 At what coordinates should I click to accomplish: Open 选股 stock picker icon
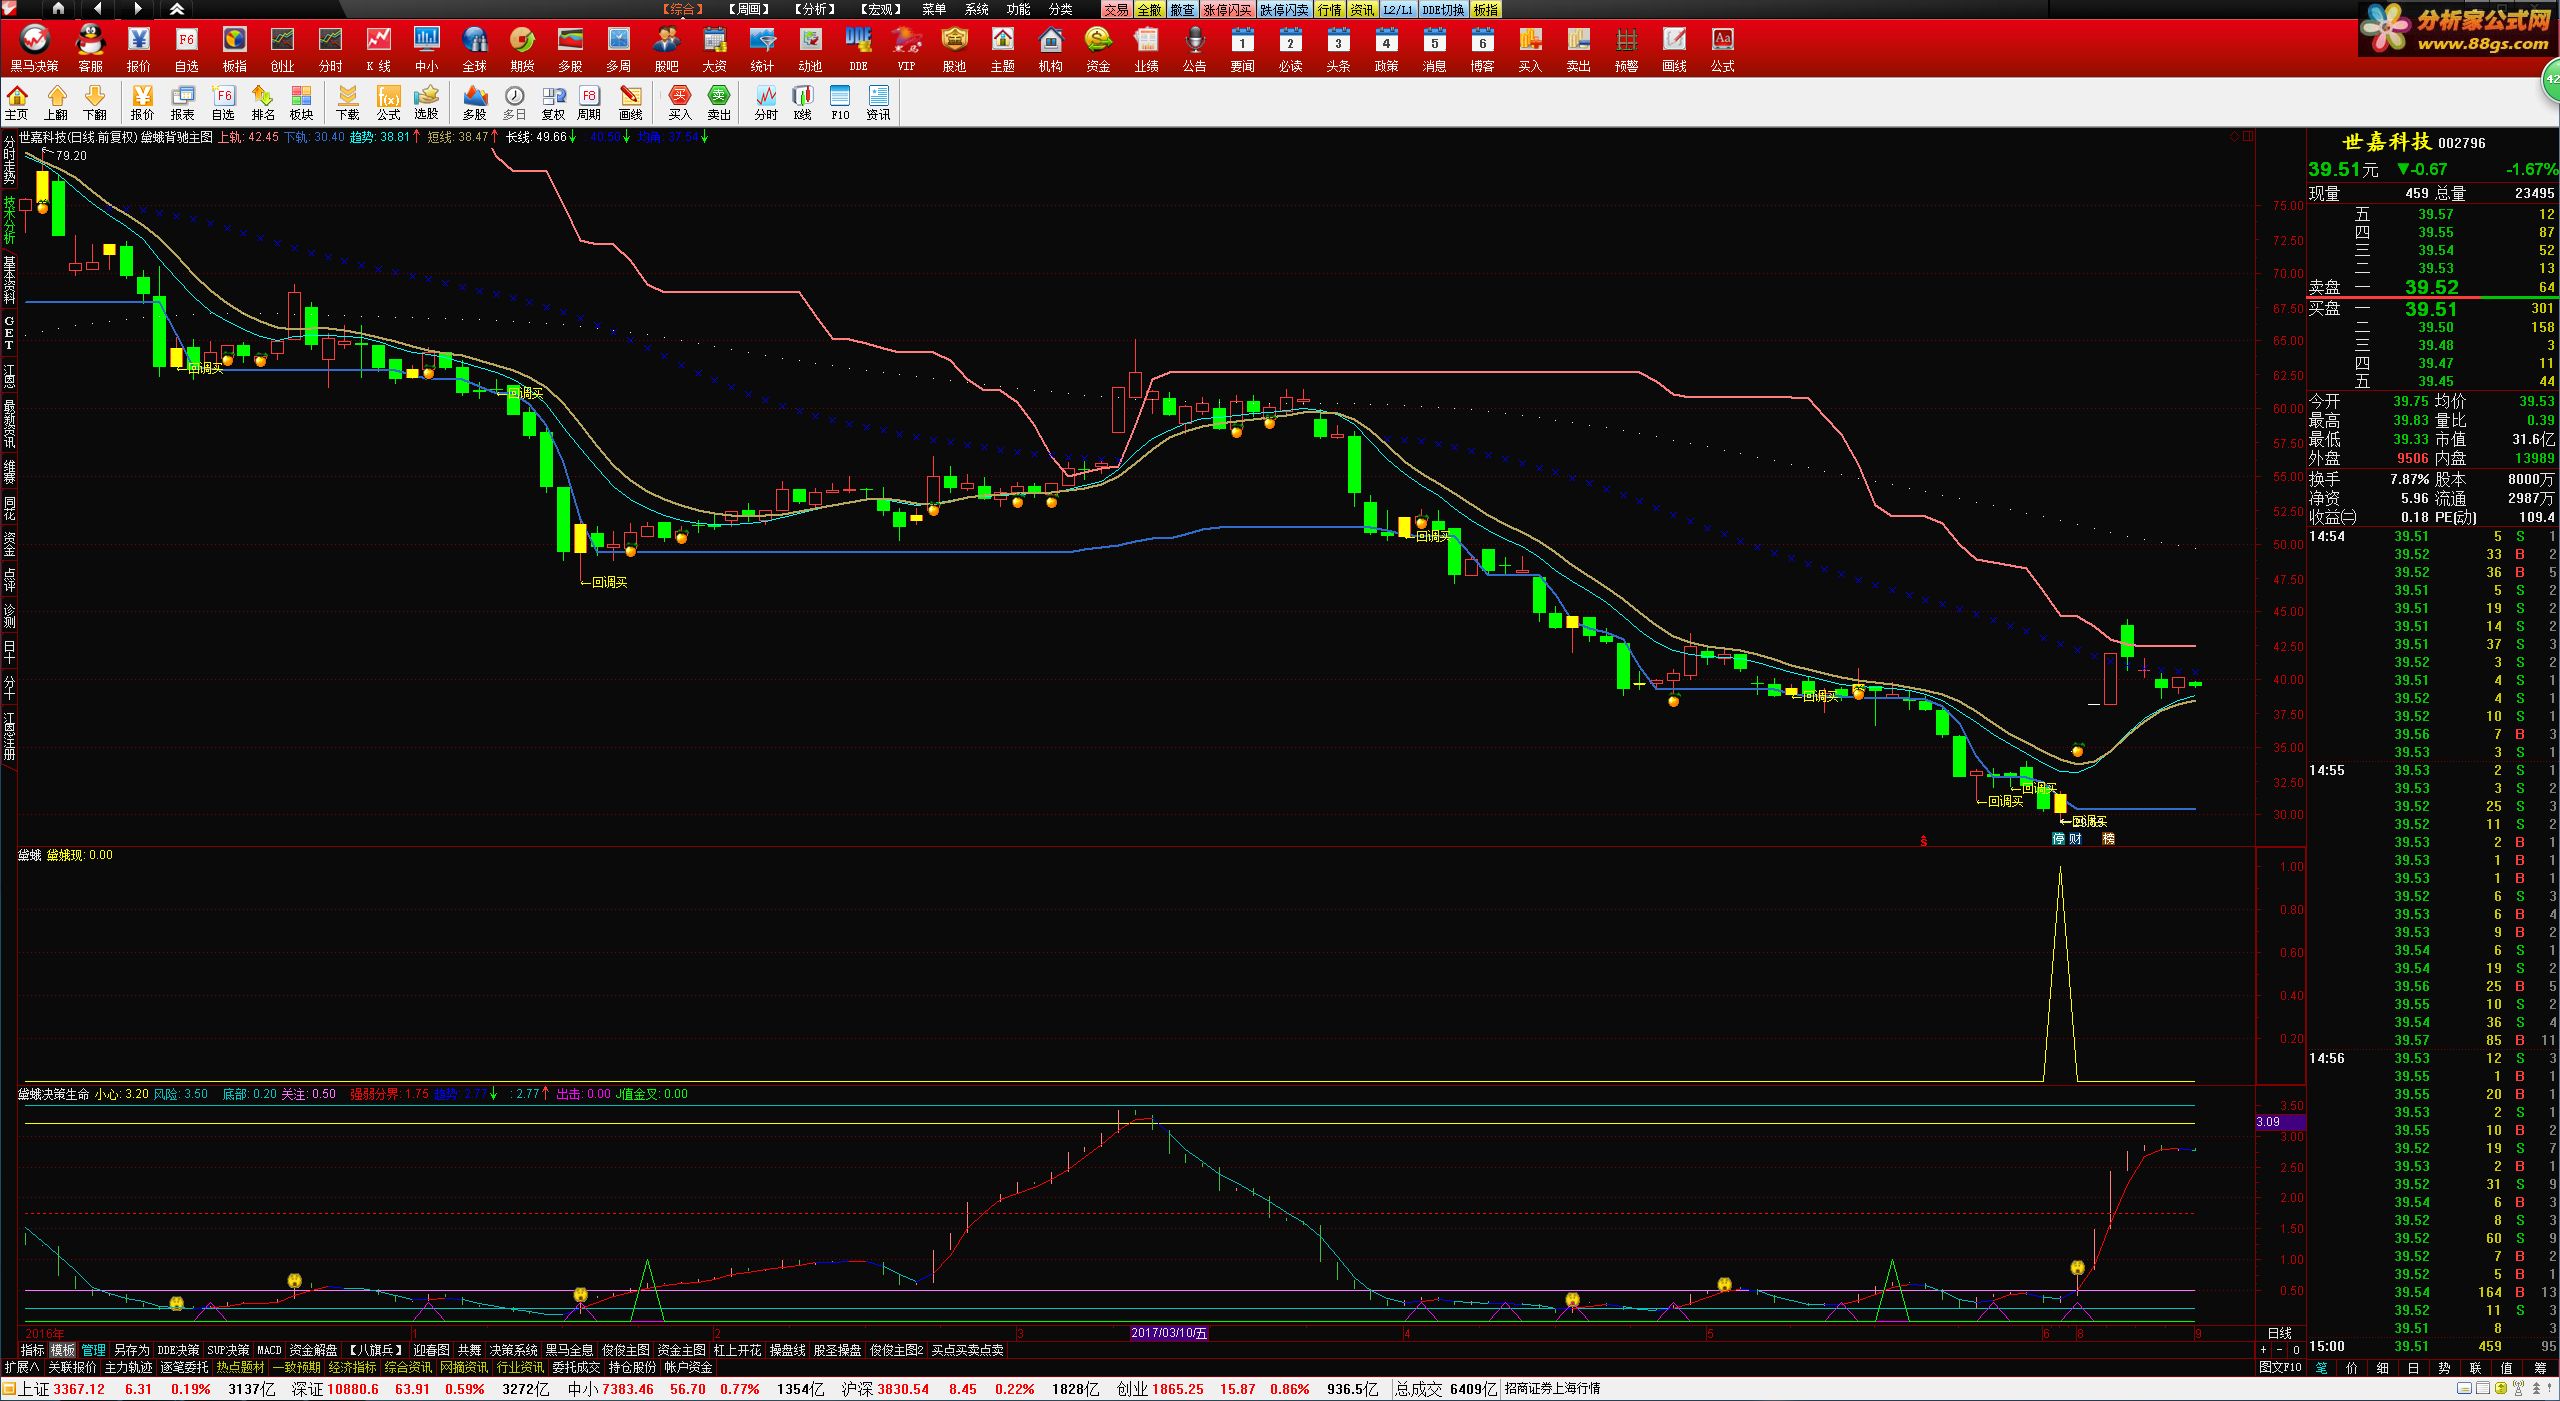(x=427, y=102)
